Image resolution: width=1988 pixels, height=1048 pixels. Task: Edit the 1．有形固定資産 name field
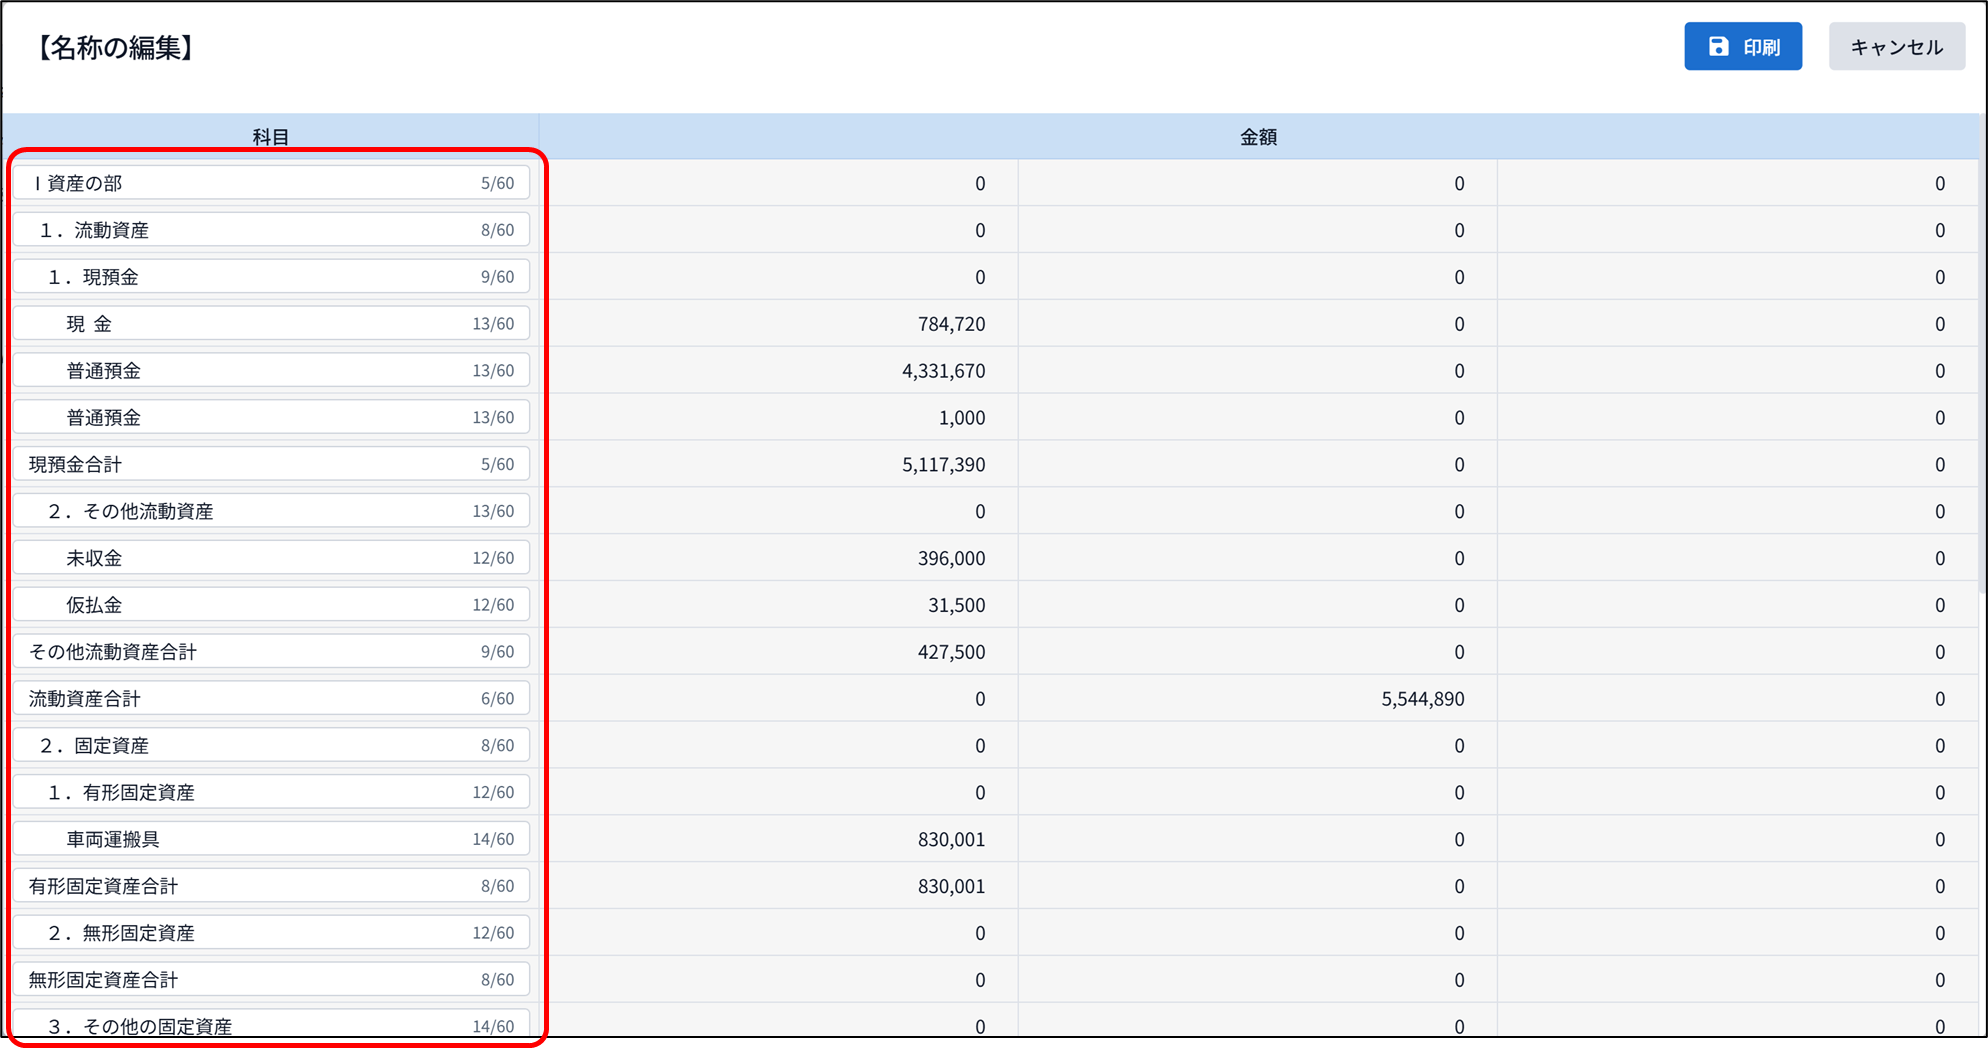(x=271, y=792)
